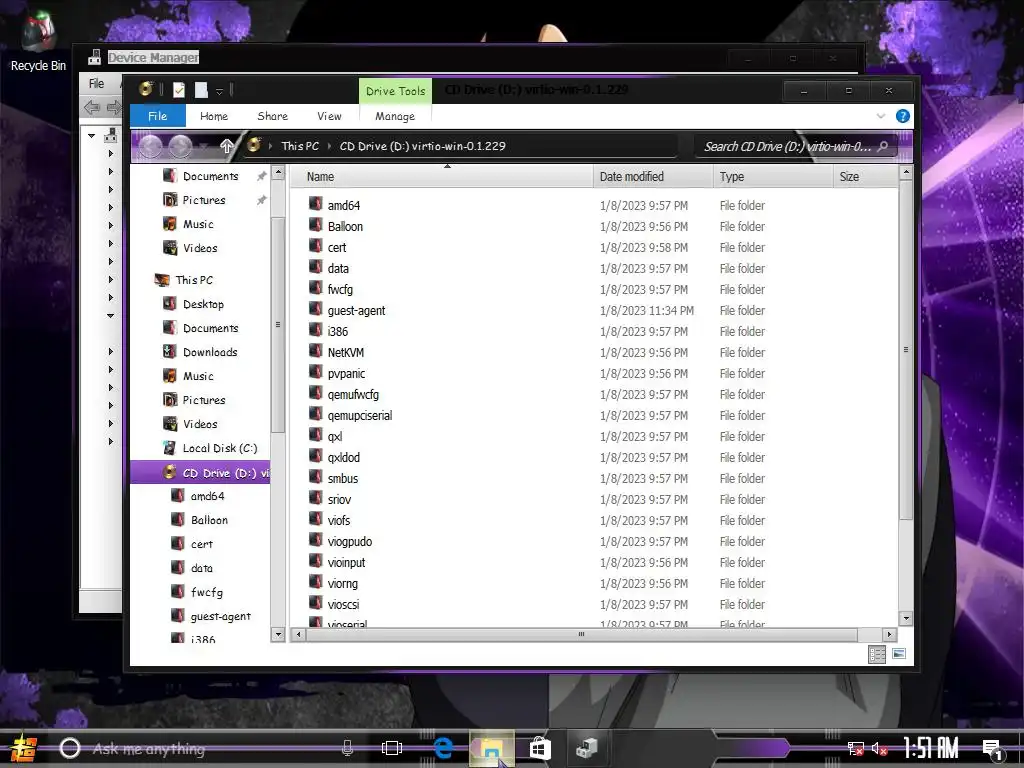Open the Customize Quick Access Toolbar dropdown
The image size is (1024, 768).
click(219, 91)
